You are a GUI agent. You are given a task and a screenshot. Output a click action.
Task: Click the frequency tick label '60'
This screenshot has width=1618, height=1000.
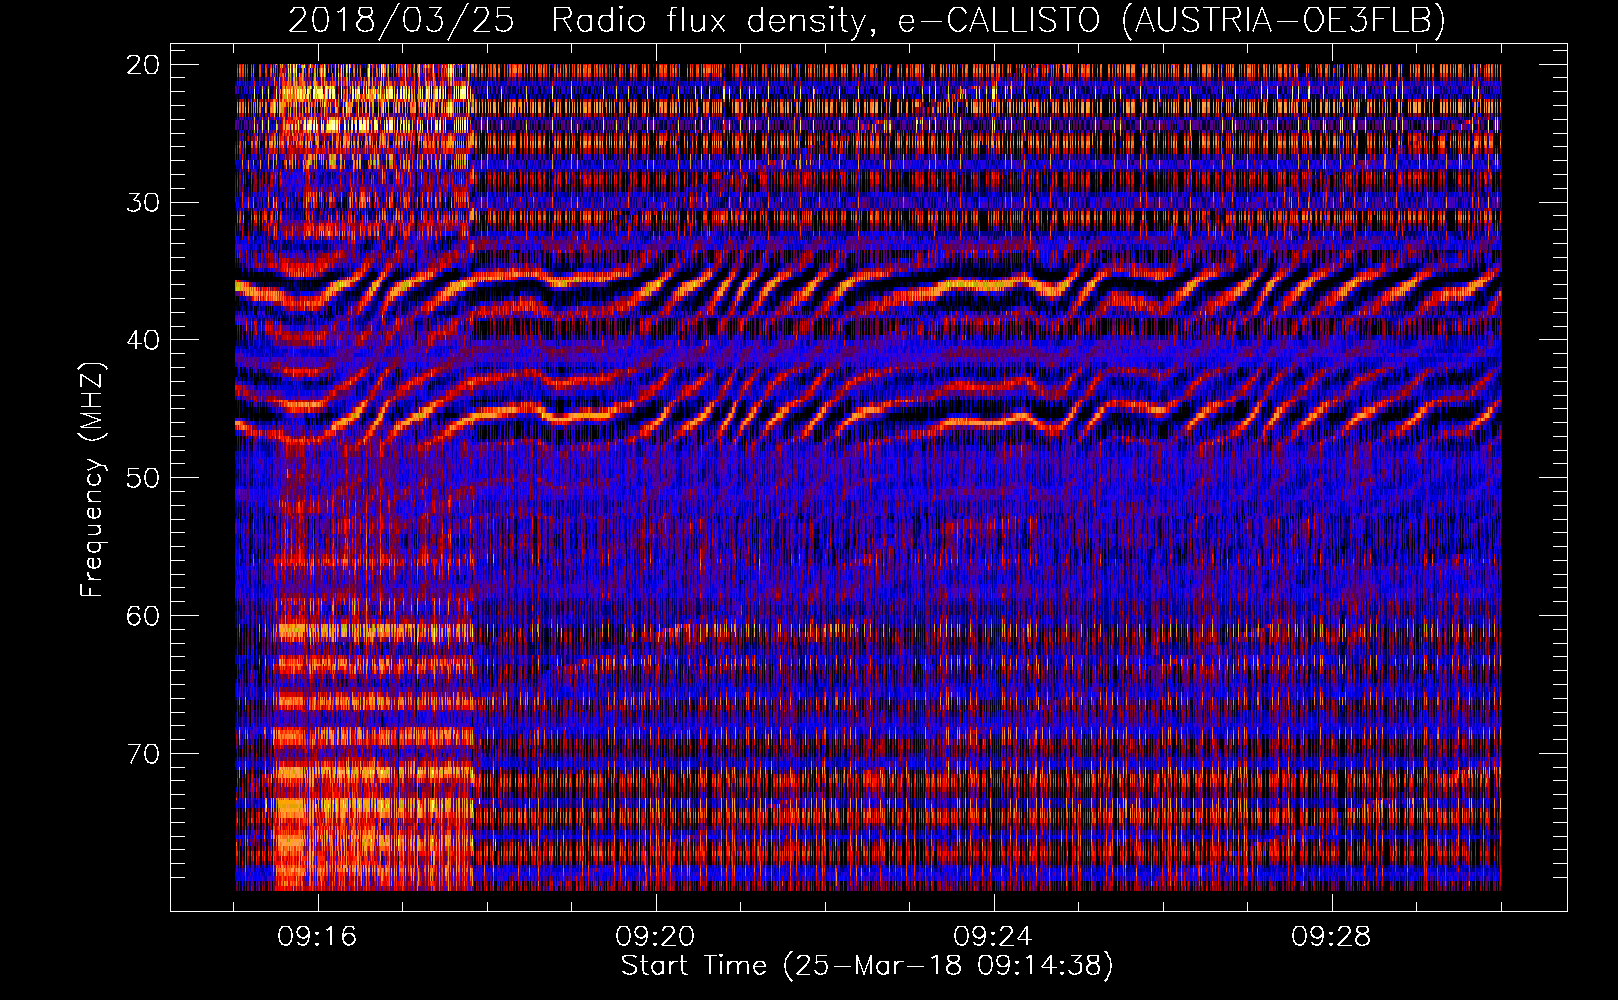(144, 615)
